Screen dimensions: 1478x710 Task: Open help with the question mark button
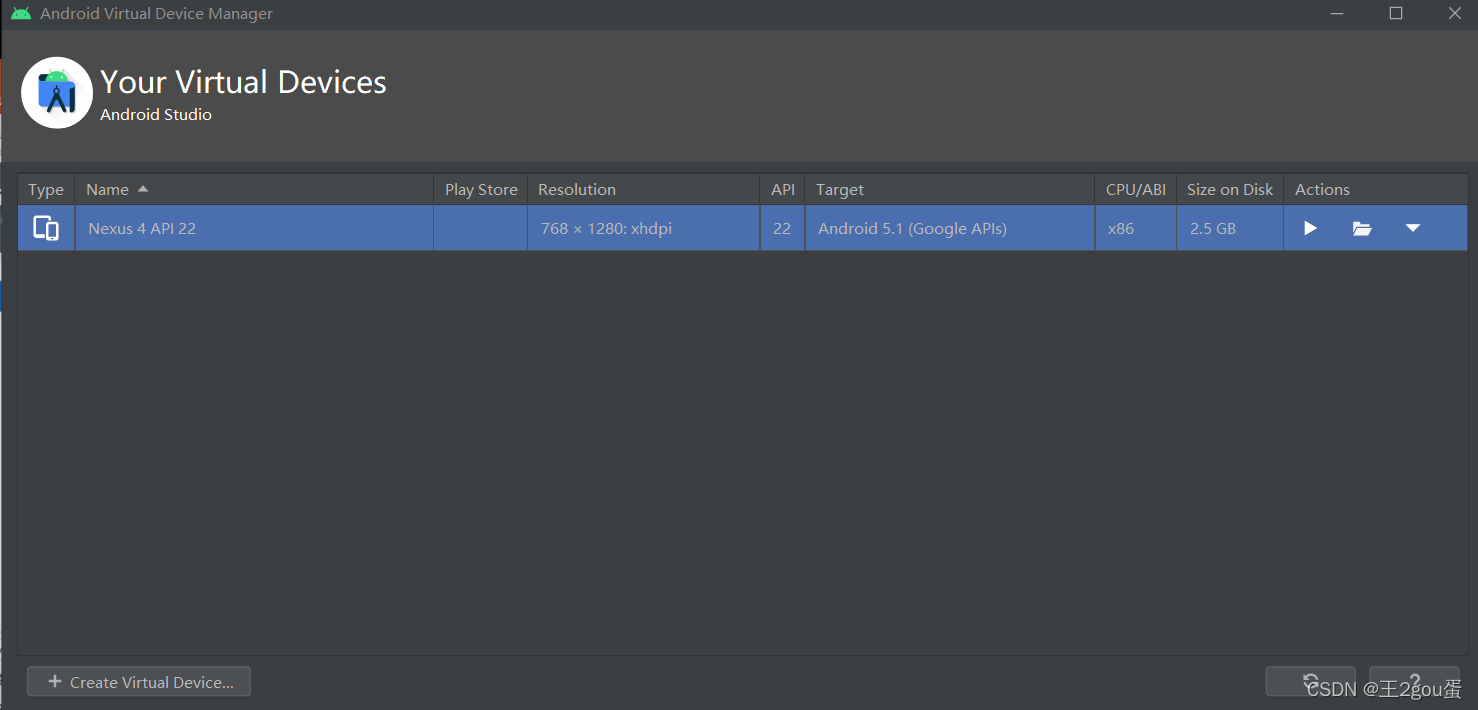1414,682
